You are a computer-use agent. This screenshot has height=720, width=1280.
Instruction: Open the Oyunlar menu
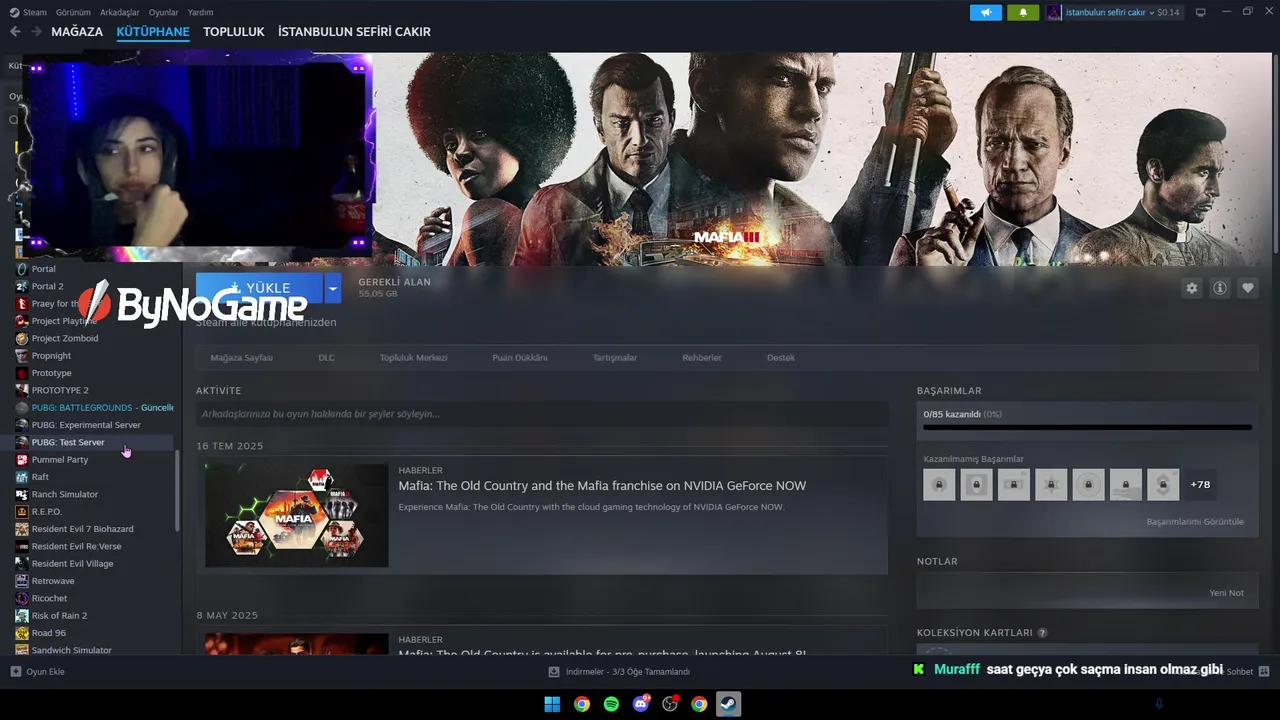pyautogui.click(x=163, y=12)
